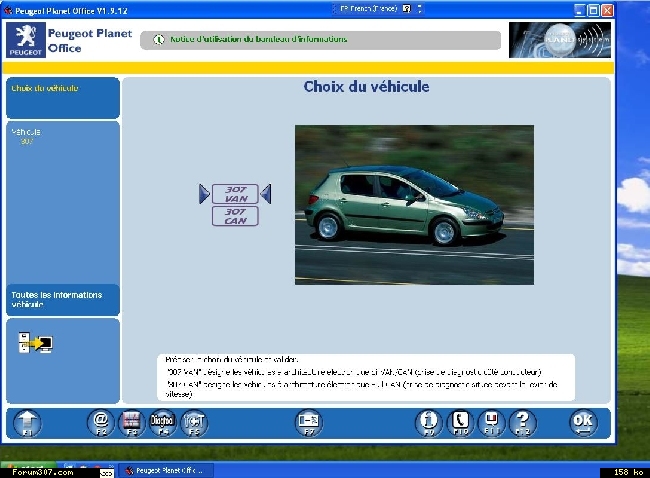
Task: Click the right-pointing arrow beside 307 VAN
Action: (204, 194)
